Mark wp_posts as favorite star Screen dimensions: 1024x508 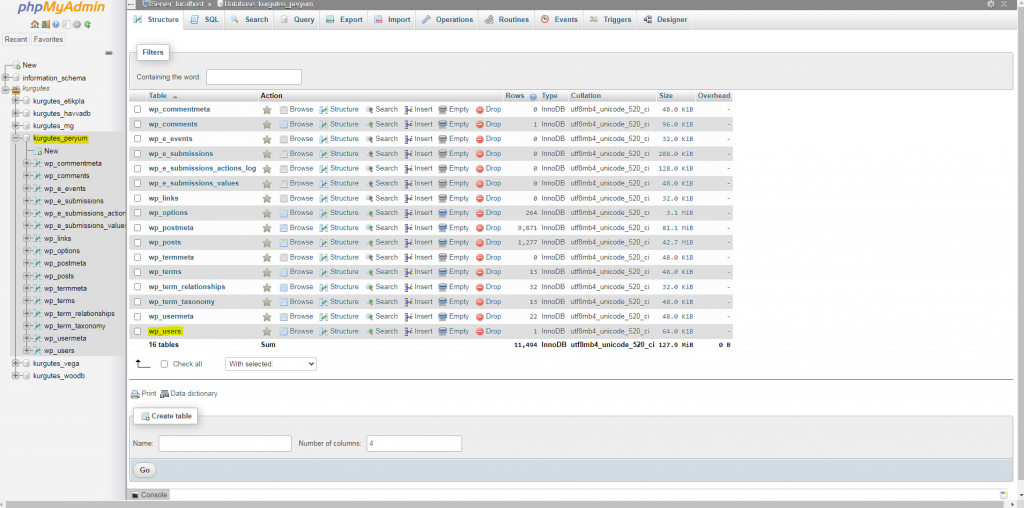[x=266, y=243]
